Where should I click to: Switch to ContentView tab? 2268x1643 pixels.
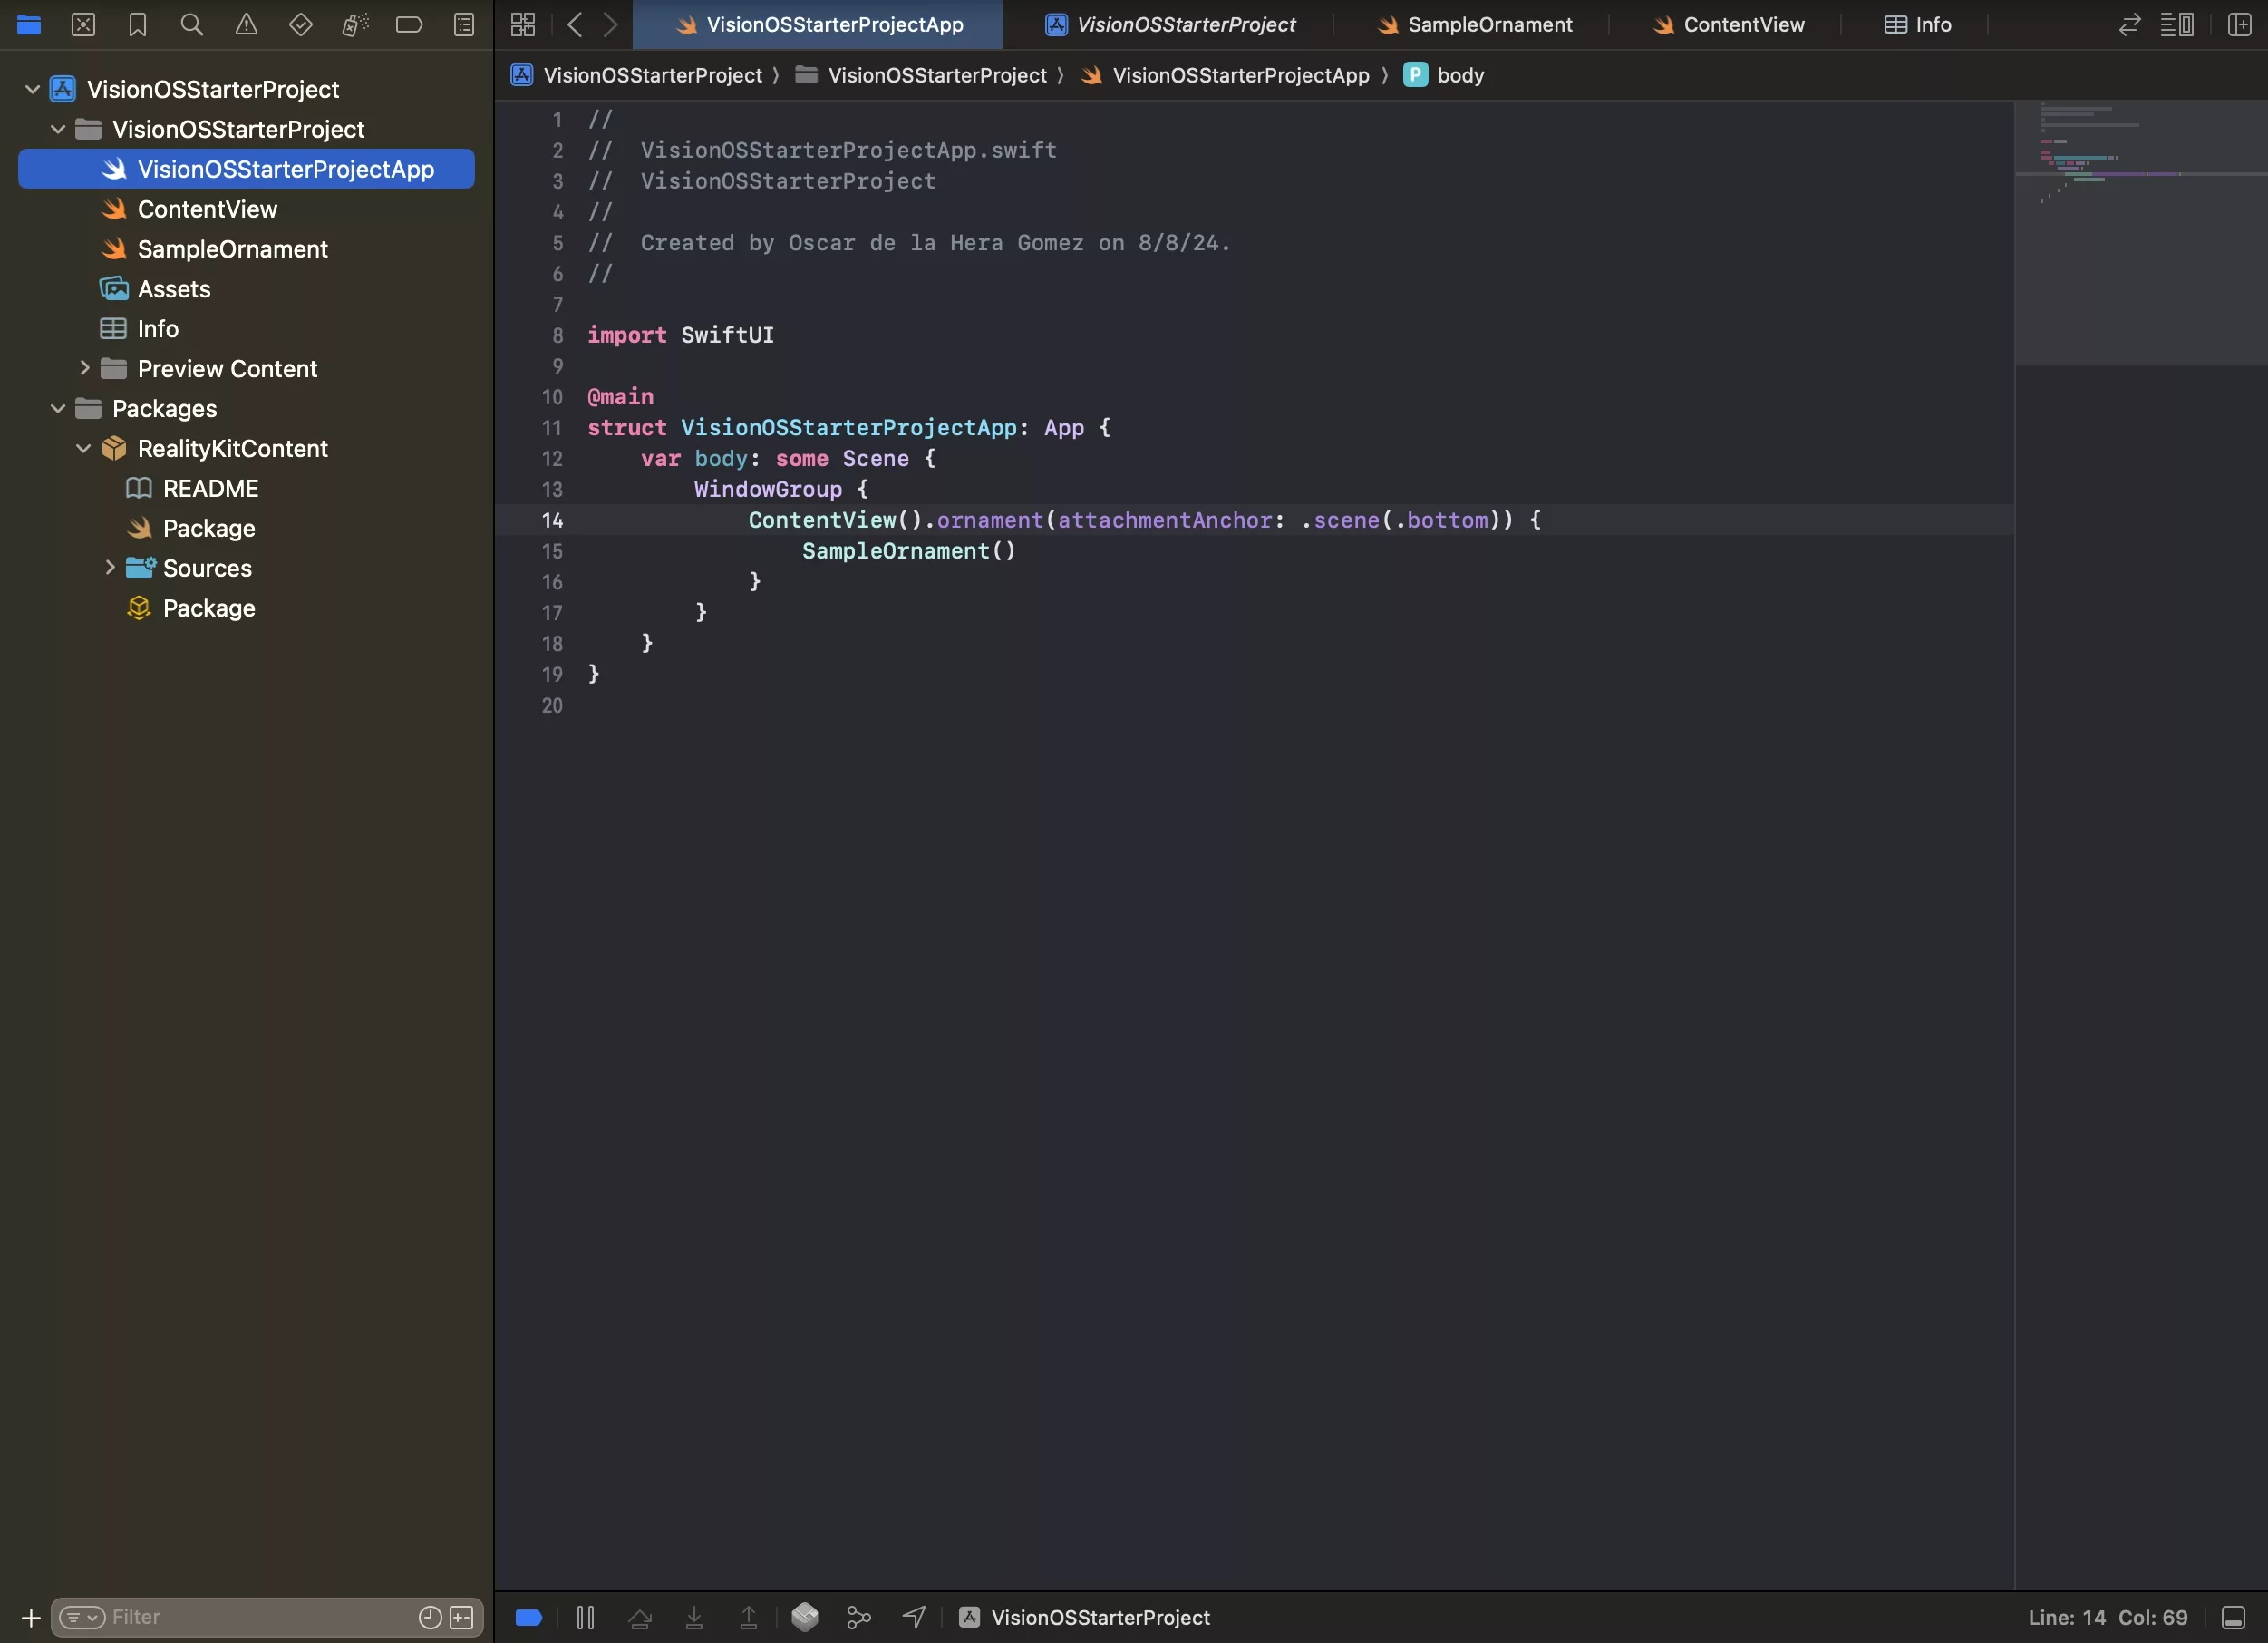(x=1728, y=25)
